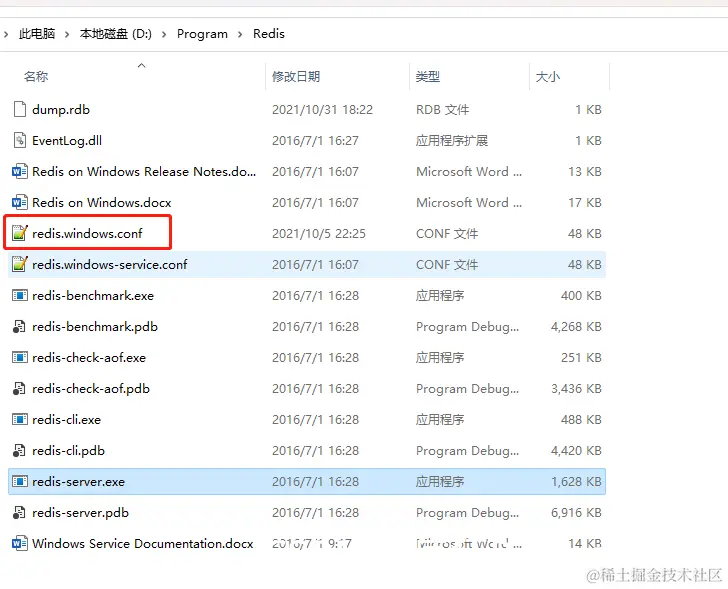Screen dimensions: 728x589
Task: Click 6,916 KB size of redis-server.pdb
Action: tap(576, 513)
